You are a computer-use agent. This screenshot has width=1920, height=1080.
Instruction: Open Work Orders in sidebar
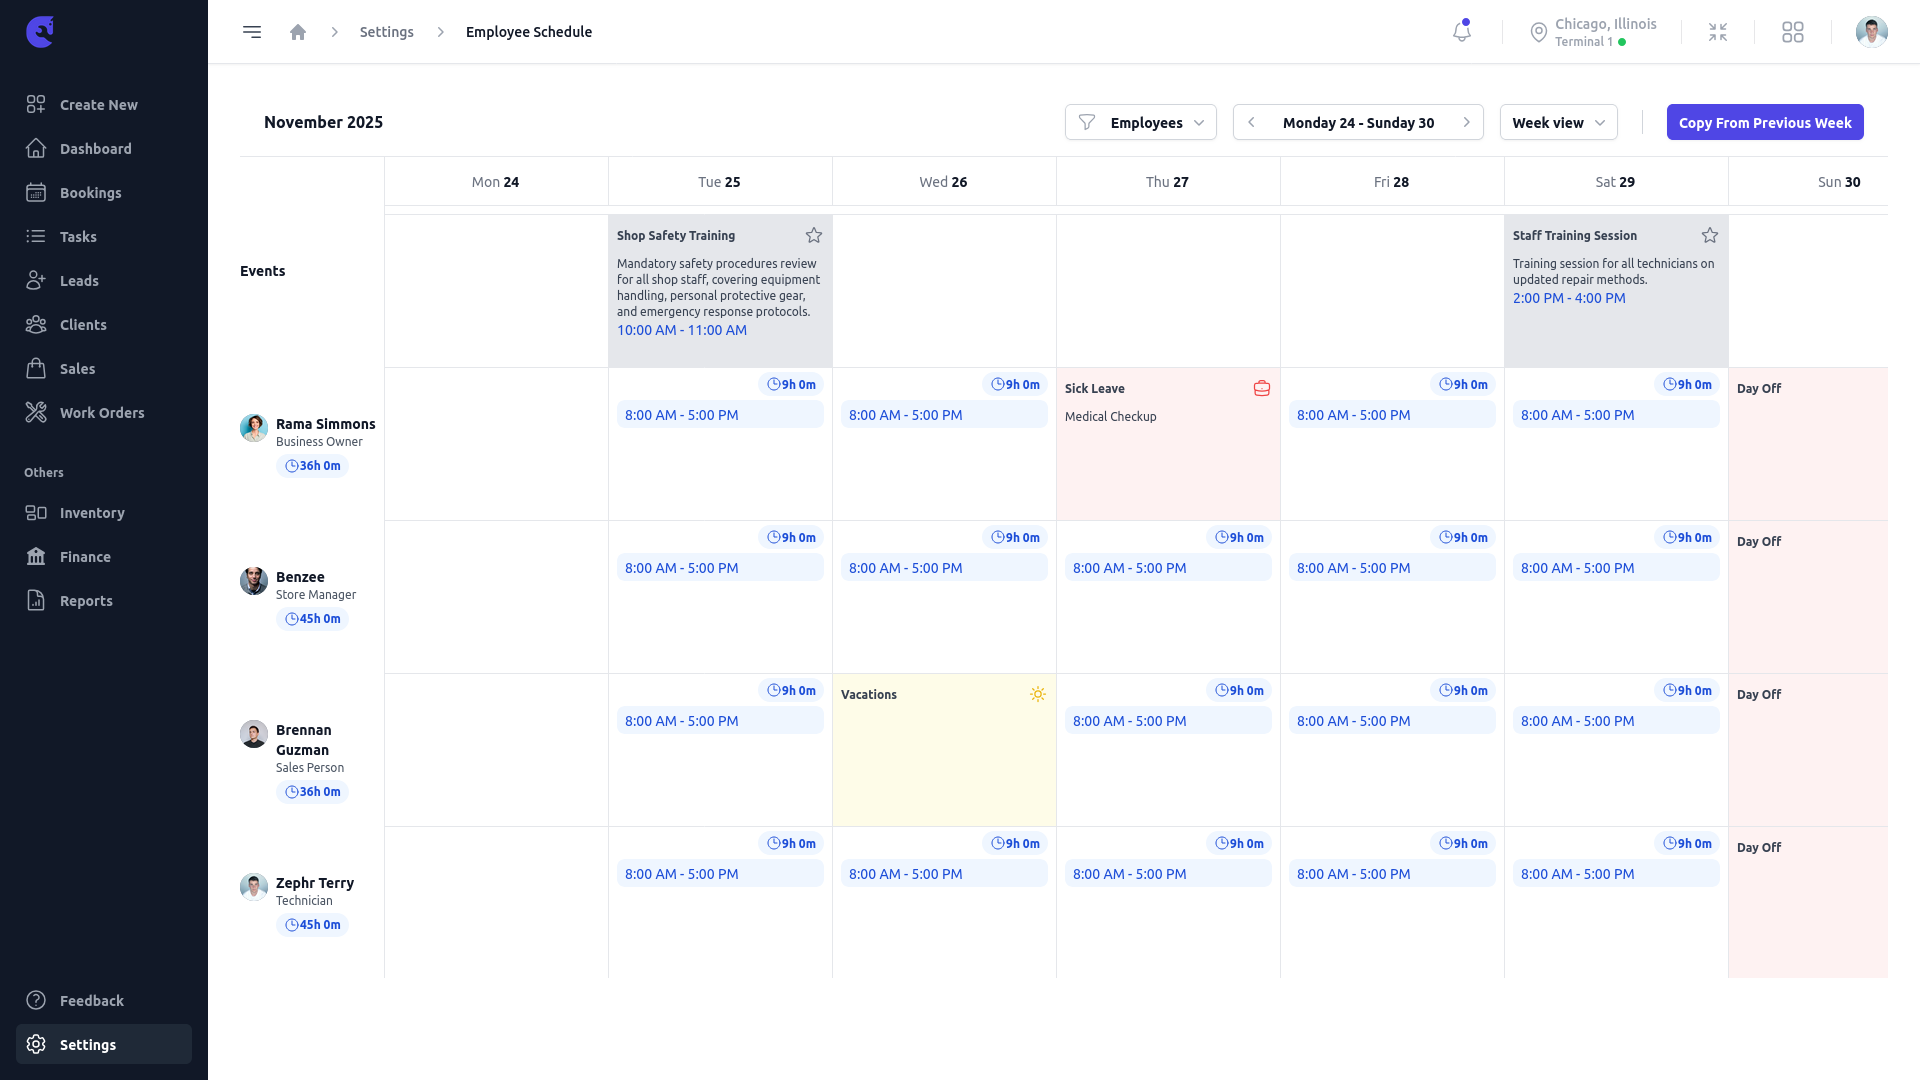(102, 413)
